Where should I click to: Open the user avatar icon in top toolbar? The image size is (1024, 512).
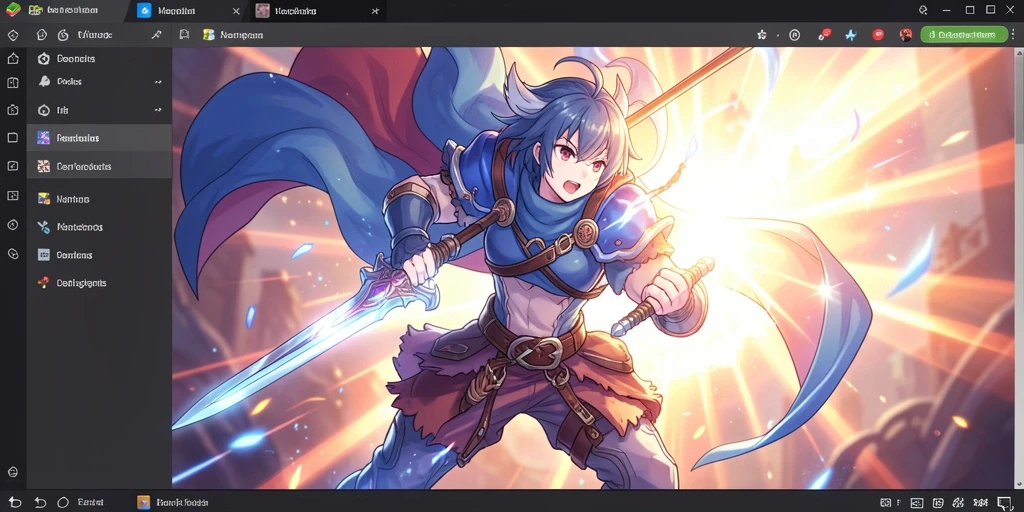(905, 35)
